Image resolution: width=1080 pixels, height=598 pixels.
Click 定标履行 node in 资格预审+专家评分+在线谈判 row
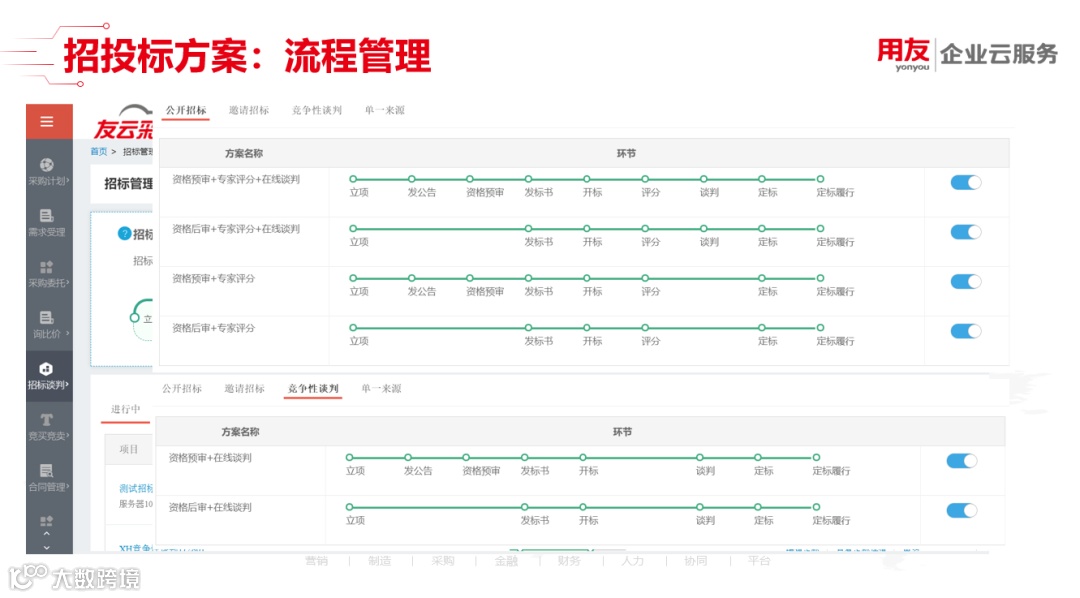click(820, 179)
